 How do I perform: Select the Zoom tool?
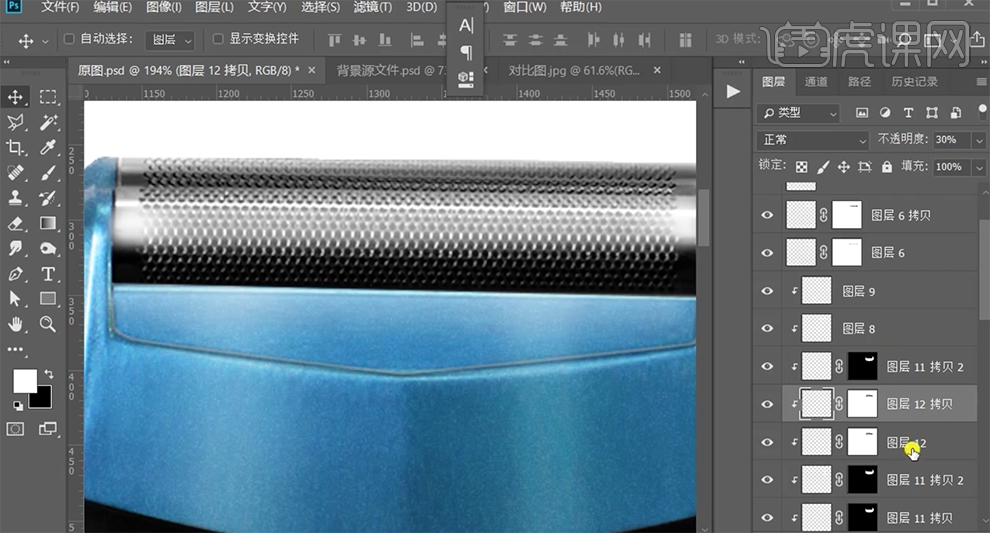point(48,324)
